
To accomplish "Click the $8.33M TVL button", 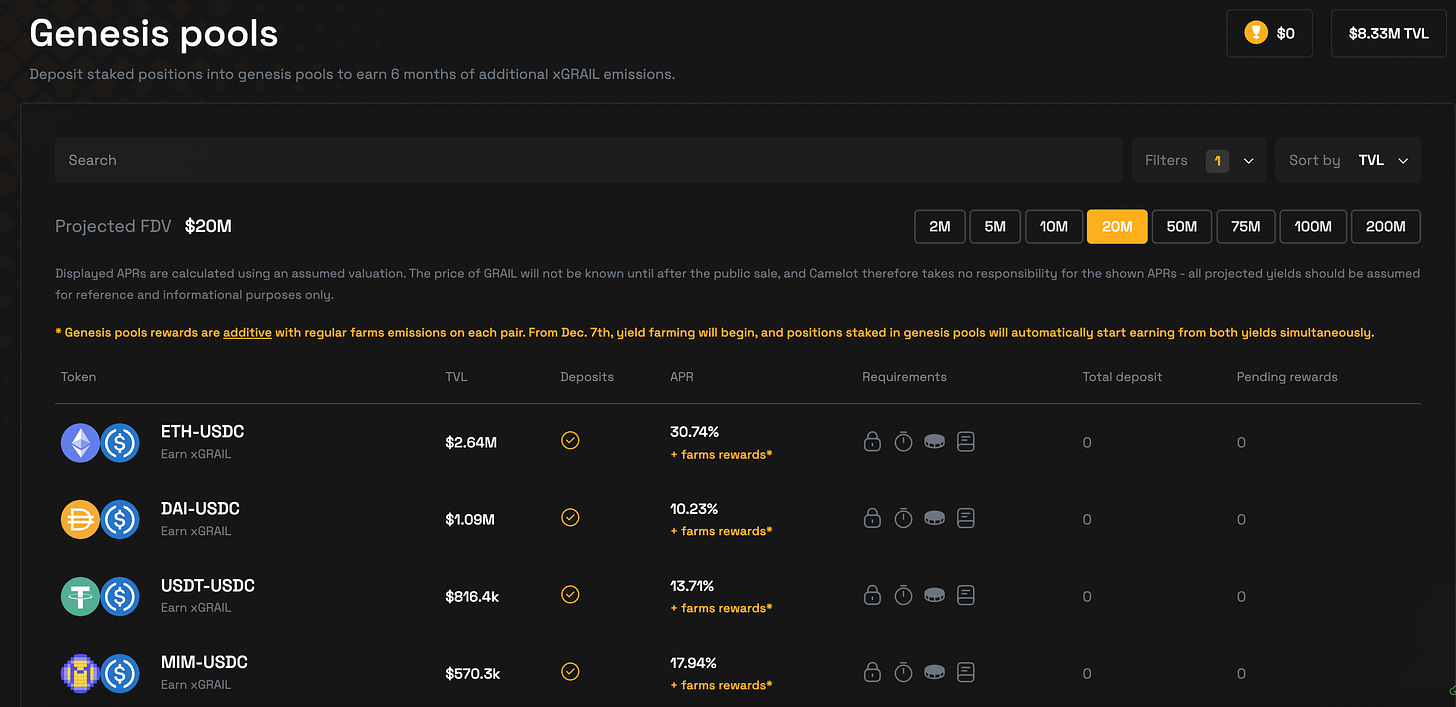I will (x=1388, y=33).
